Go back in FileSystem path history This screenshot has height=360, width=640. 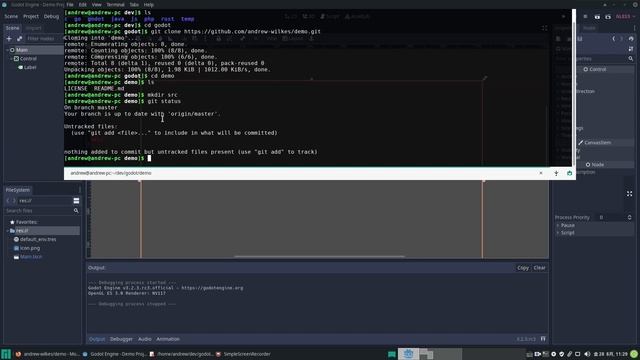pyautogui.click(x=8, y=200)
